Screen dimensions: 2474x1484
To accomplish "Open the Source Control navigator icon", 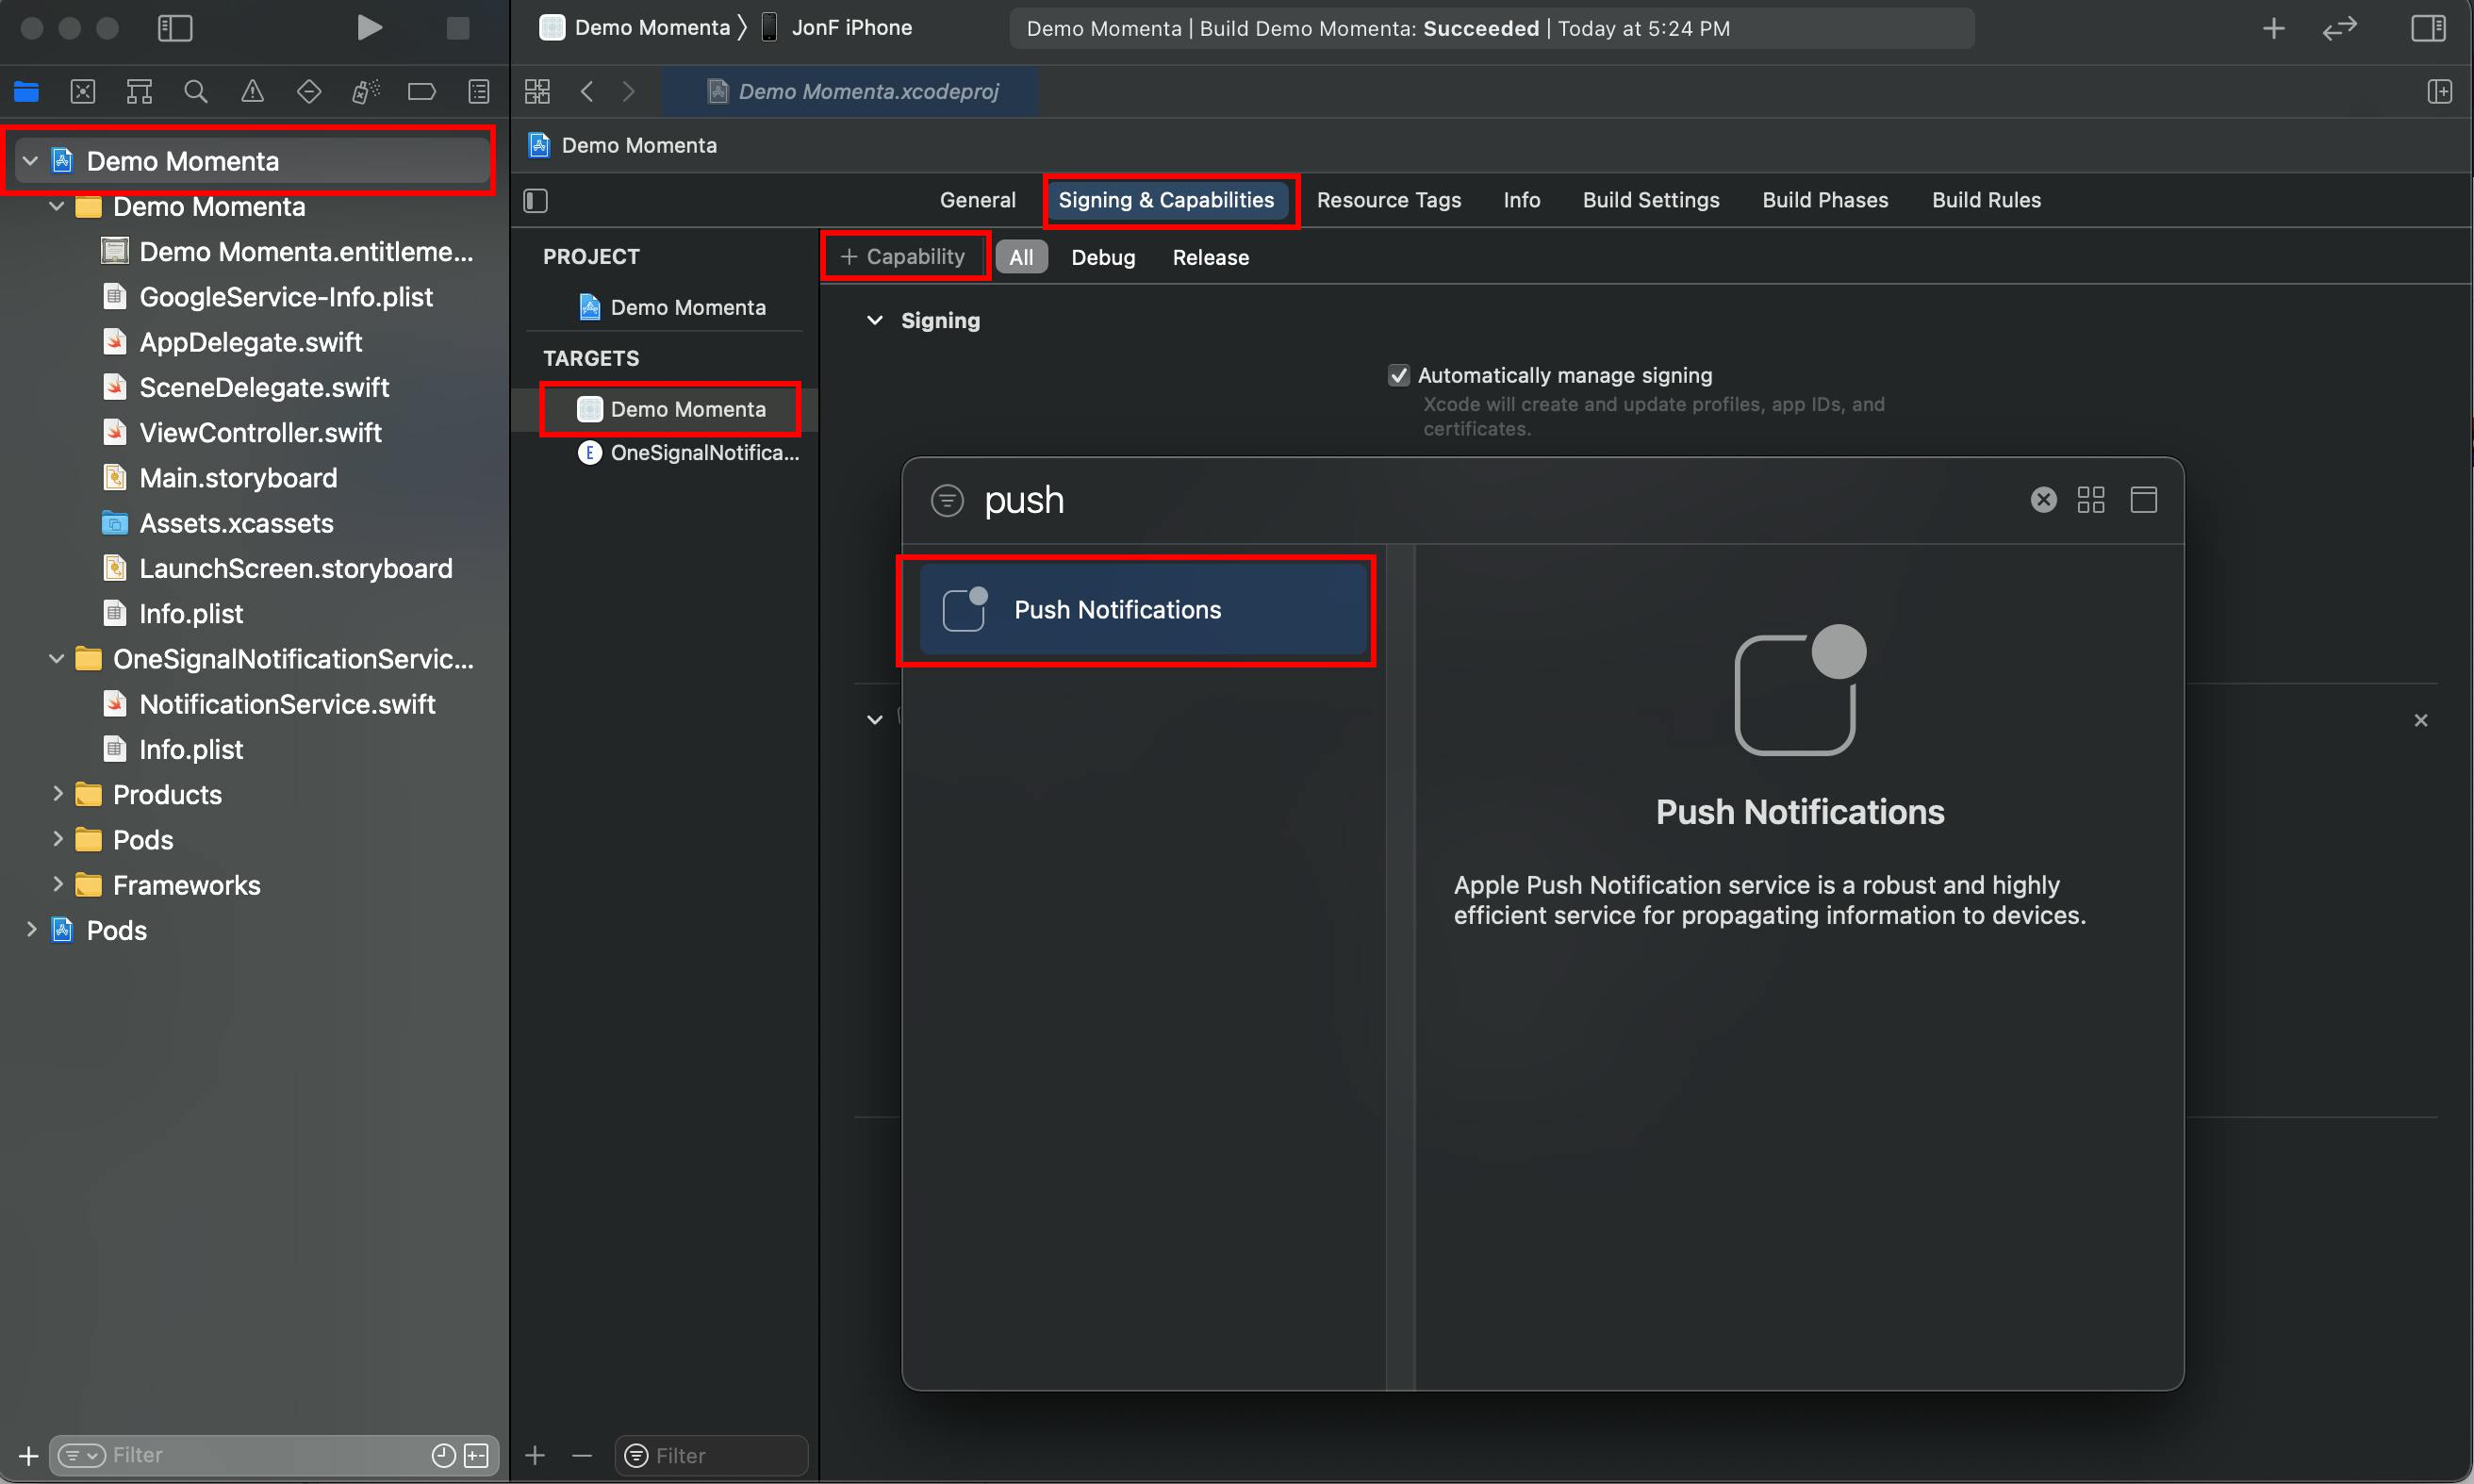I will (83, 92).
